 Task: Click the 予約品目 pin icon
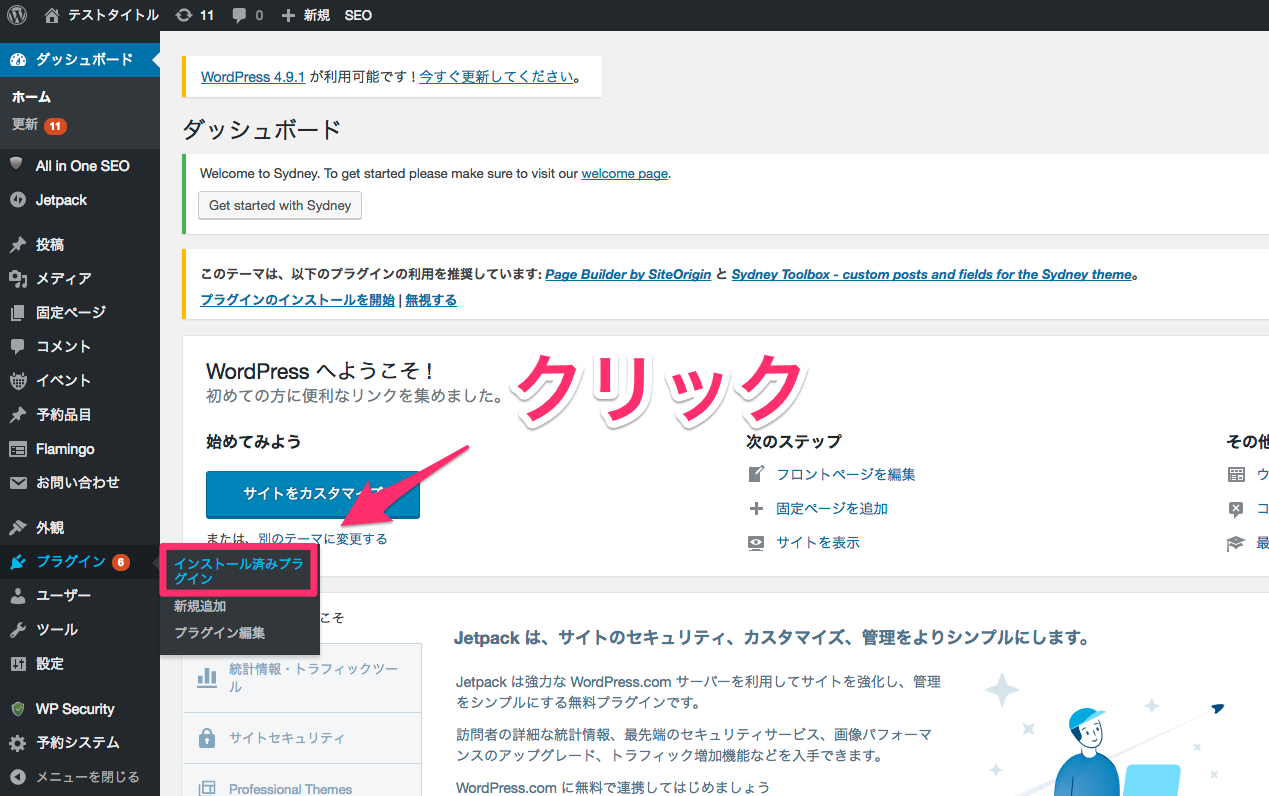17,415
